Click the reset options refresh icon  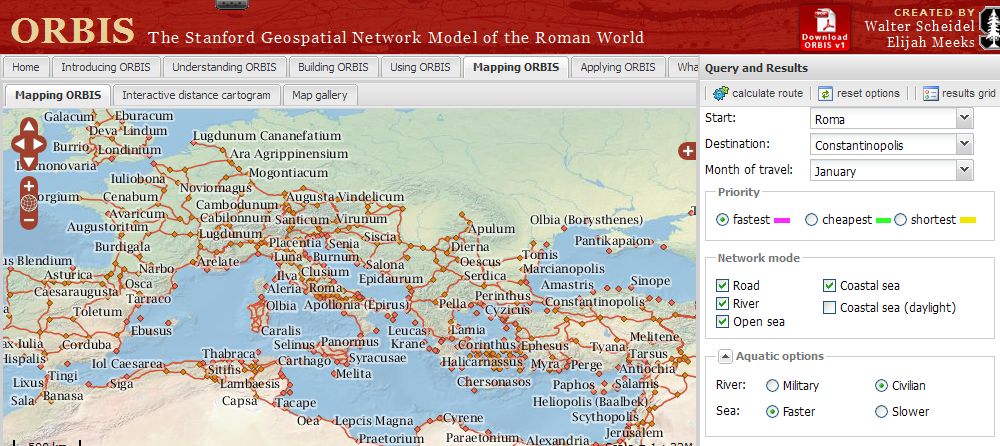[x=826, y=94]
